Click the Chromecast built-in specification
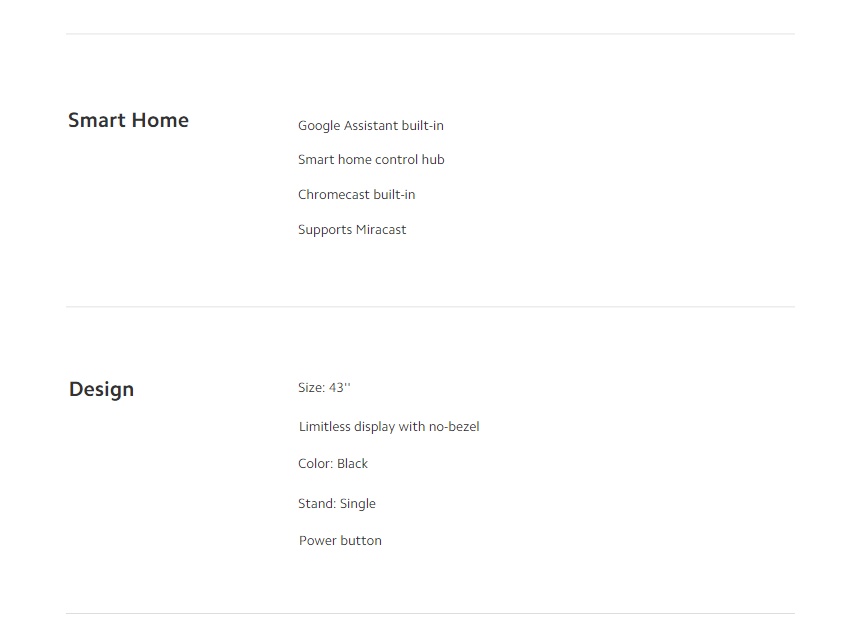Viewport: 842px width, 639px height. [x=357, y=194]
